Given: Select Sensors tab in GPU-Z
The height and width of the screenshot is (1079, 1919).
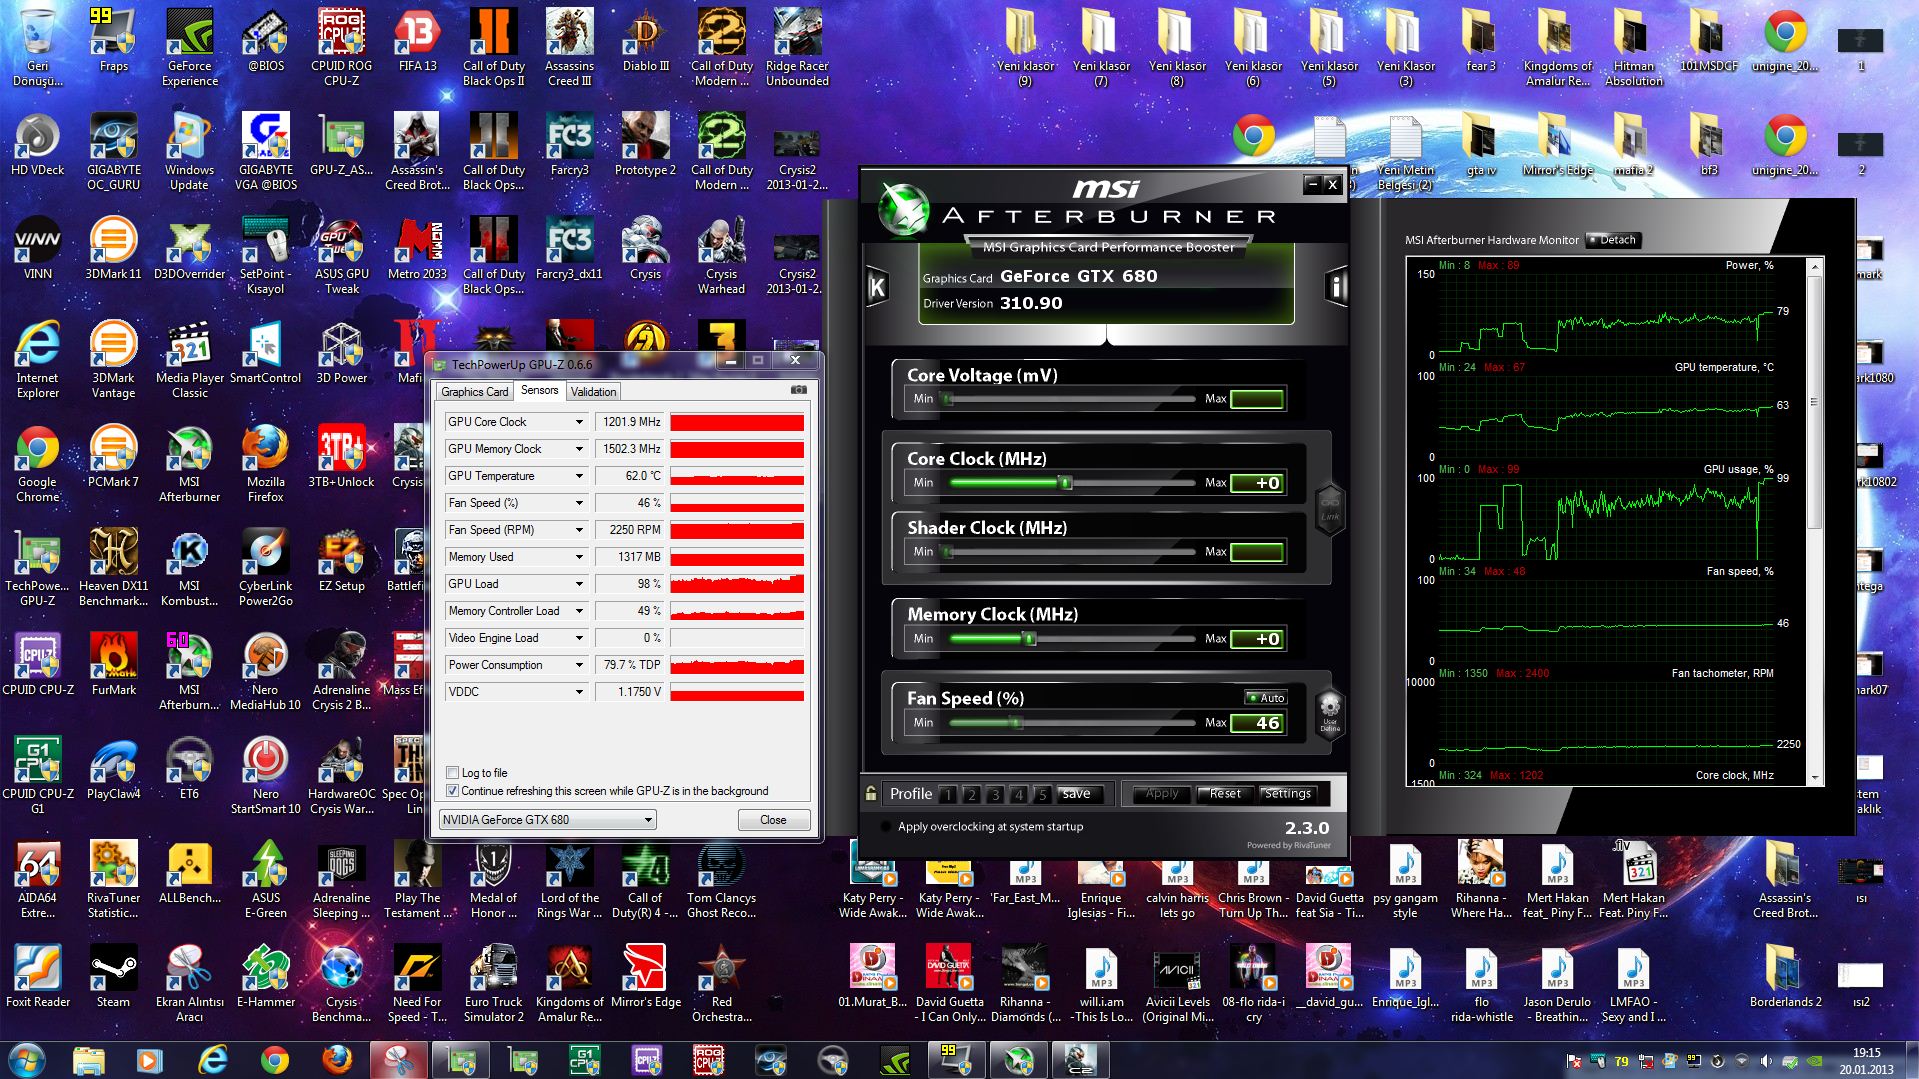Looking at the screenshot, I should pyautogui.click(x=540, y=390).
